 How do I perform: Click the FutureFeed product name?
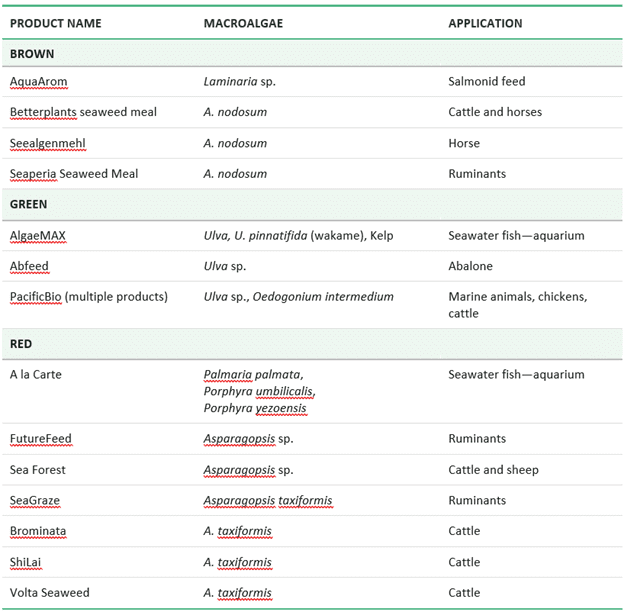point(41,439)
